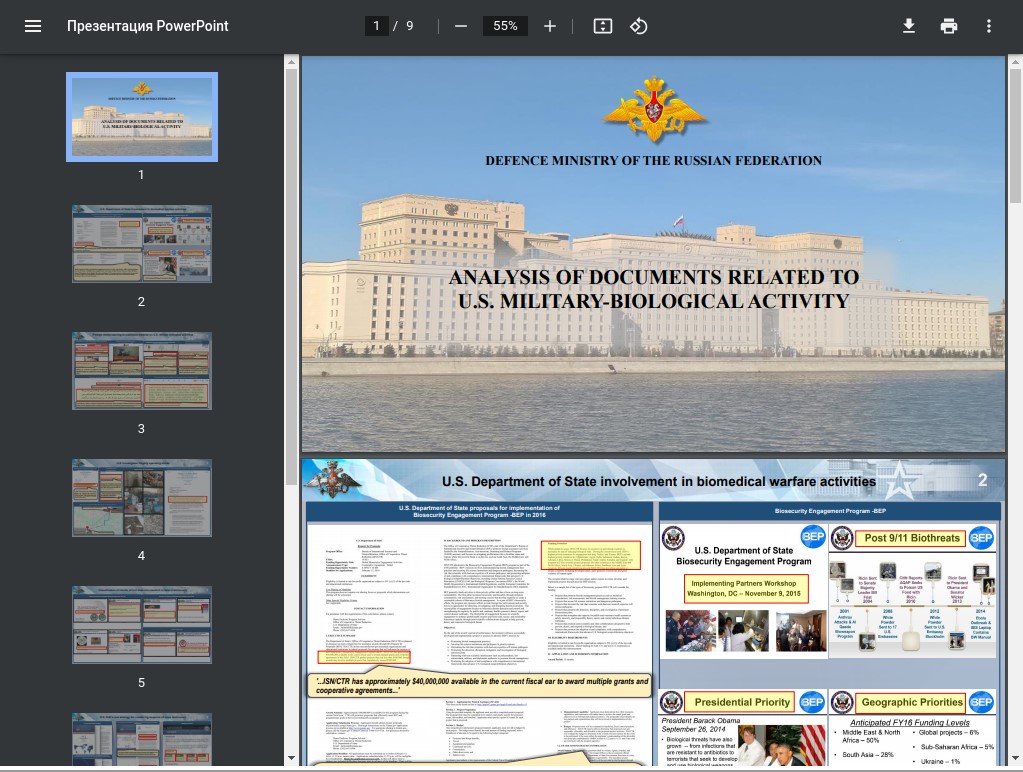Click the 'U.S. MILITARY-BIOLOGICAL ACTIVITY' title line
Image resolution: width=1023 pixels, height=772 pixels.
[x=653, y=301]
